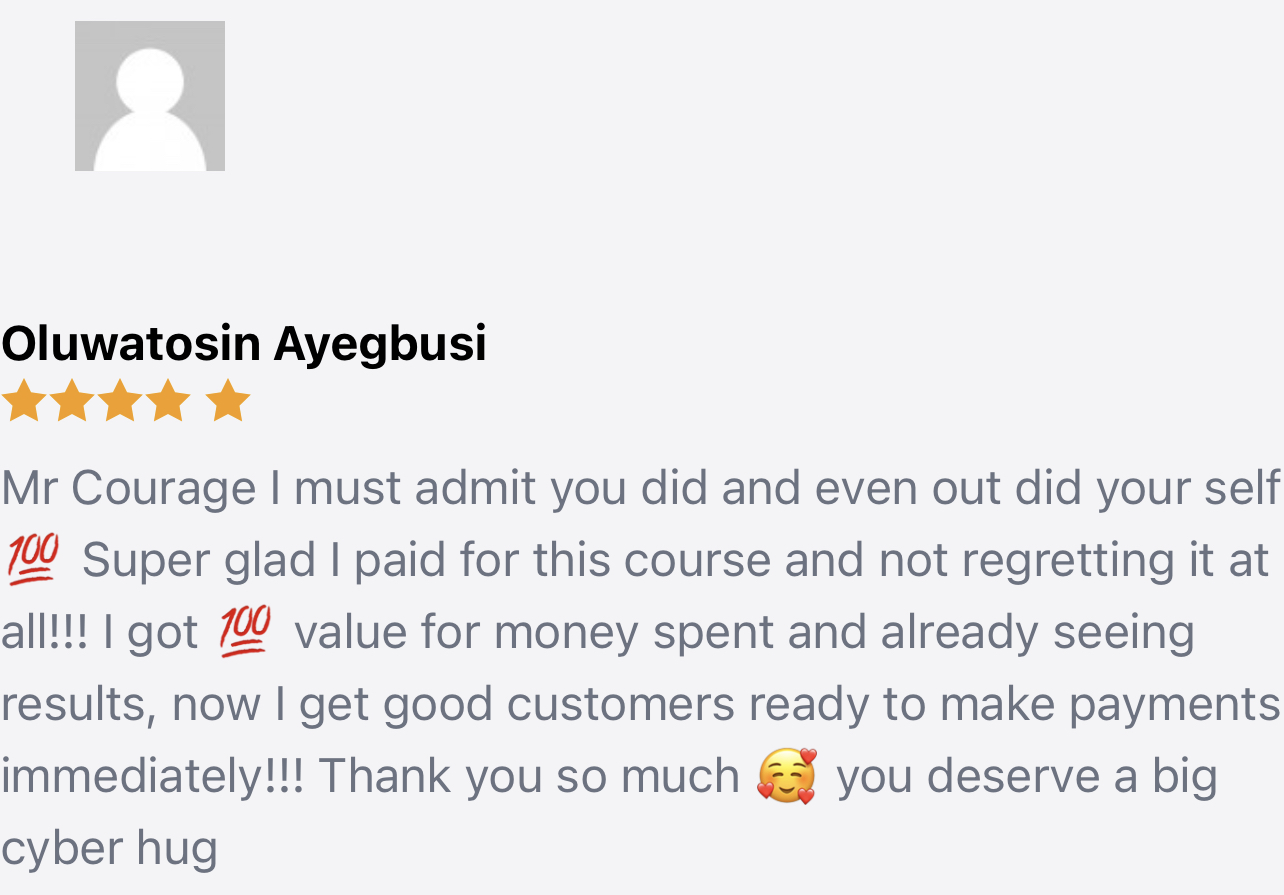Click the words "Mr Courage" in review
Viewport: 1284px width, 895px height.
[129, 488]
